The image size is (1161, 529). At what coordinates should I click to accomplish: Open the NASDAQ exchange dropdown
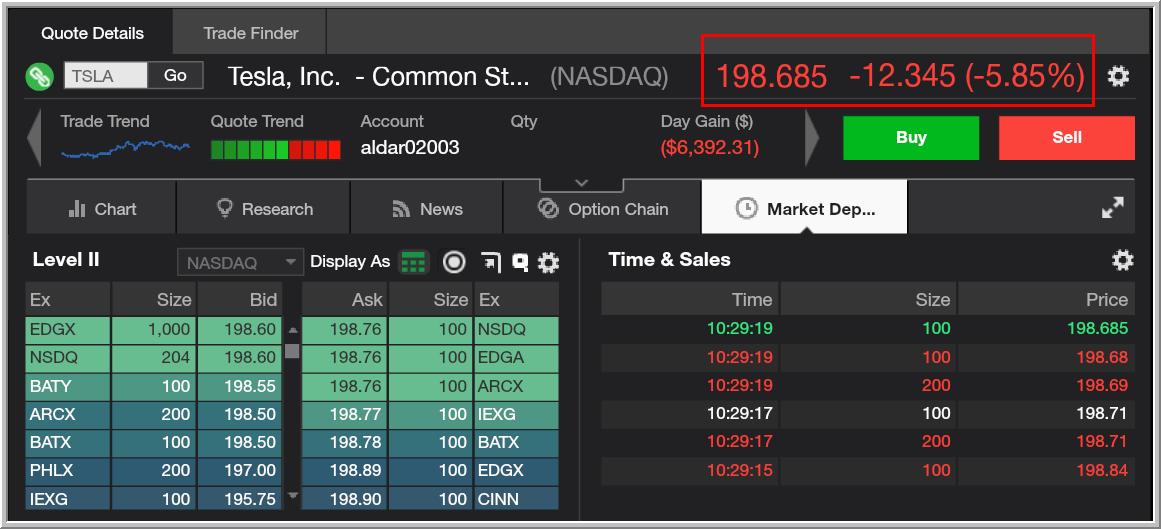241,262
